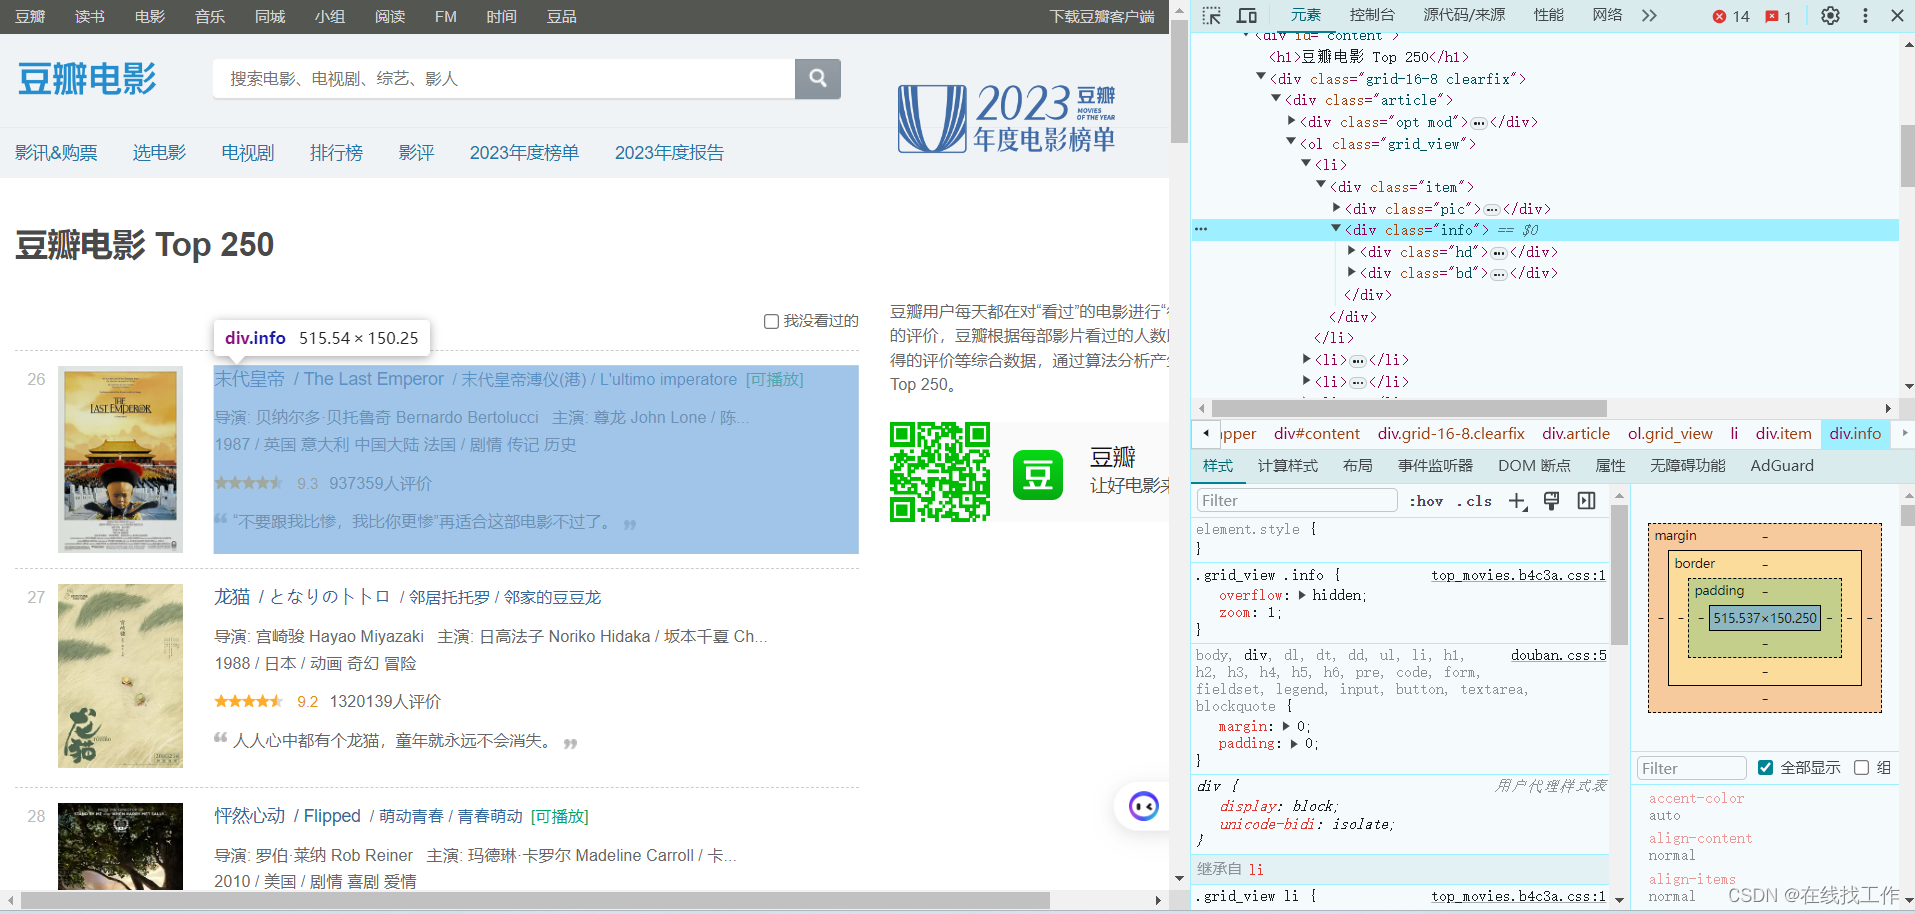Collapse the div class="info" node
1915x914 pixels.
[1335, 229]
